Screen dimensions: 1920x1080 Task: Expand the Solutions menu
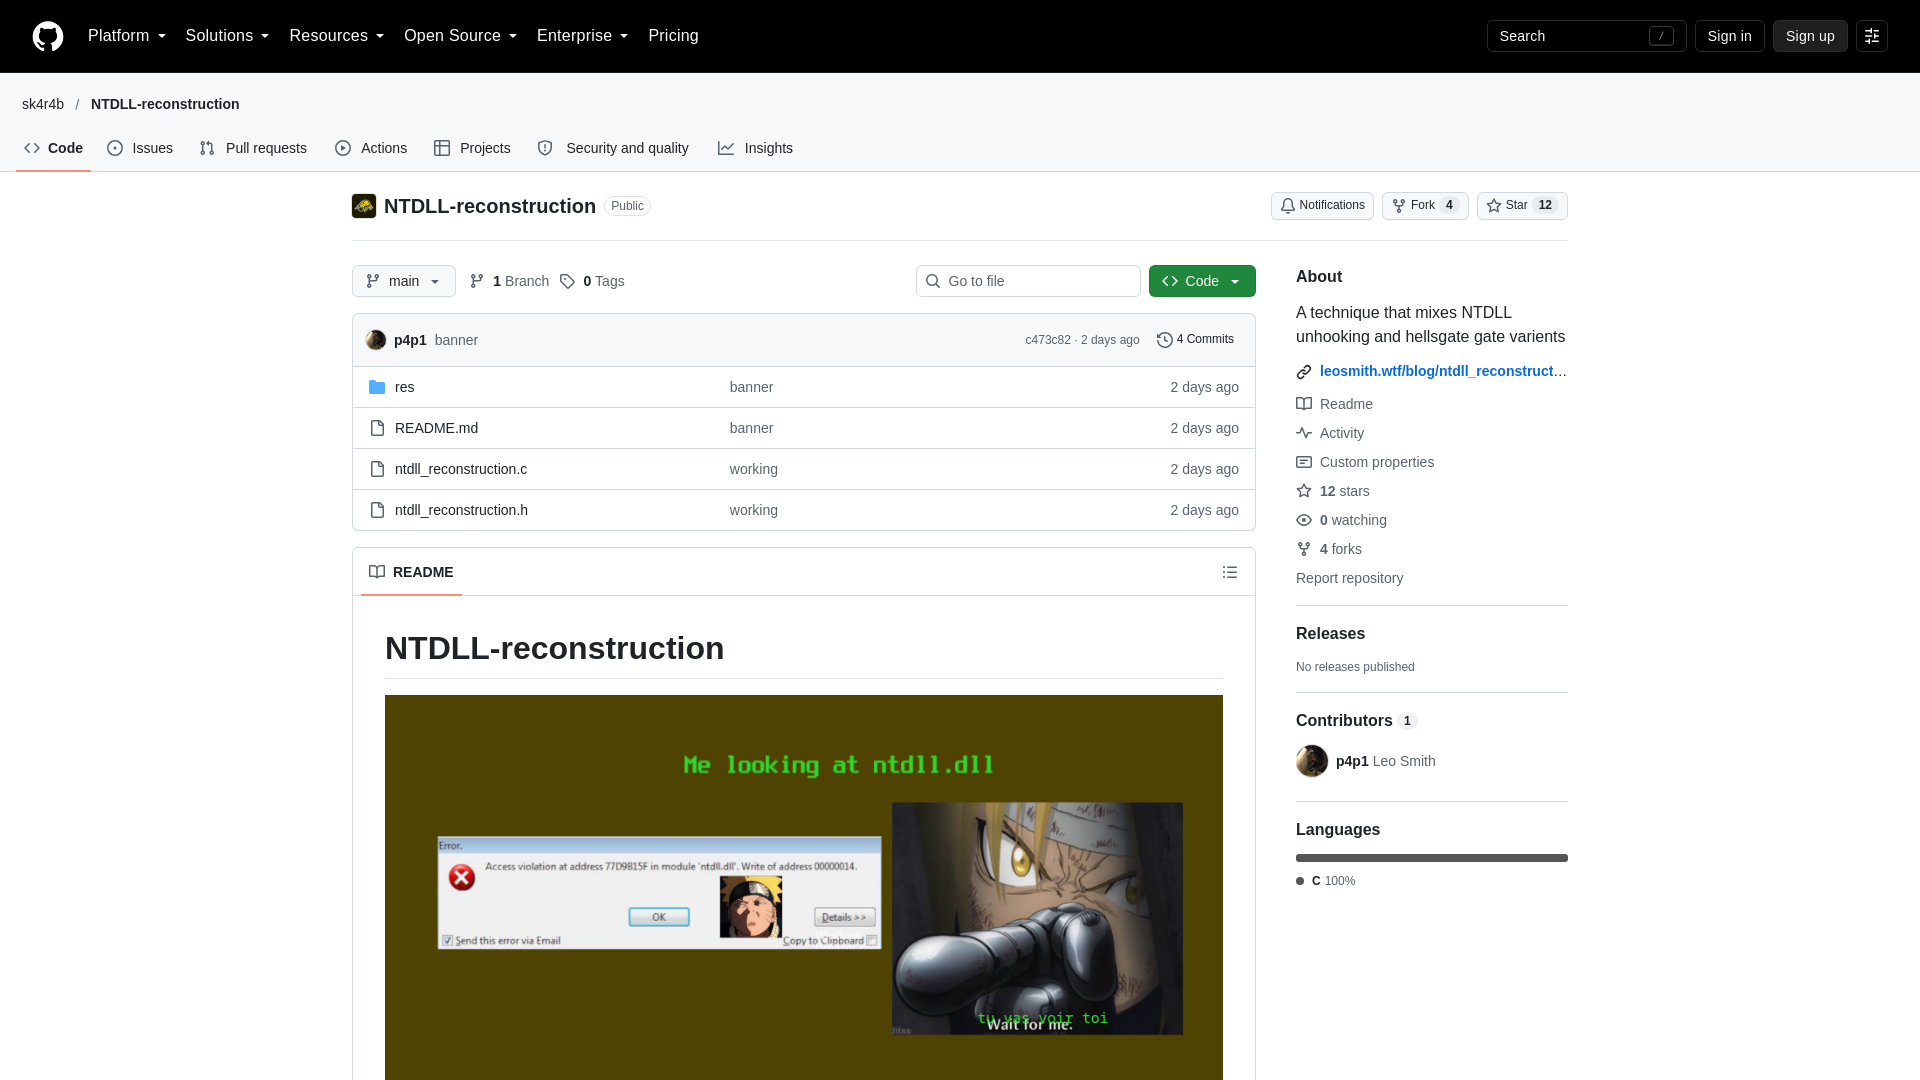(x=227, y=36)
